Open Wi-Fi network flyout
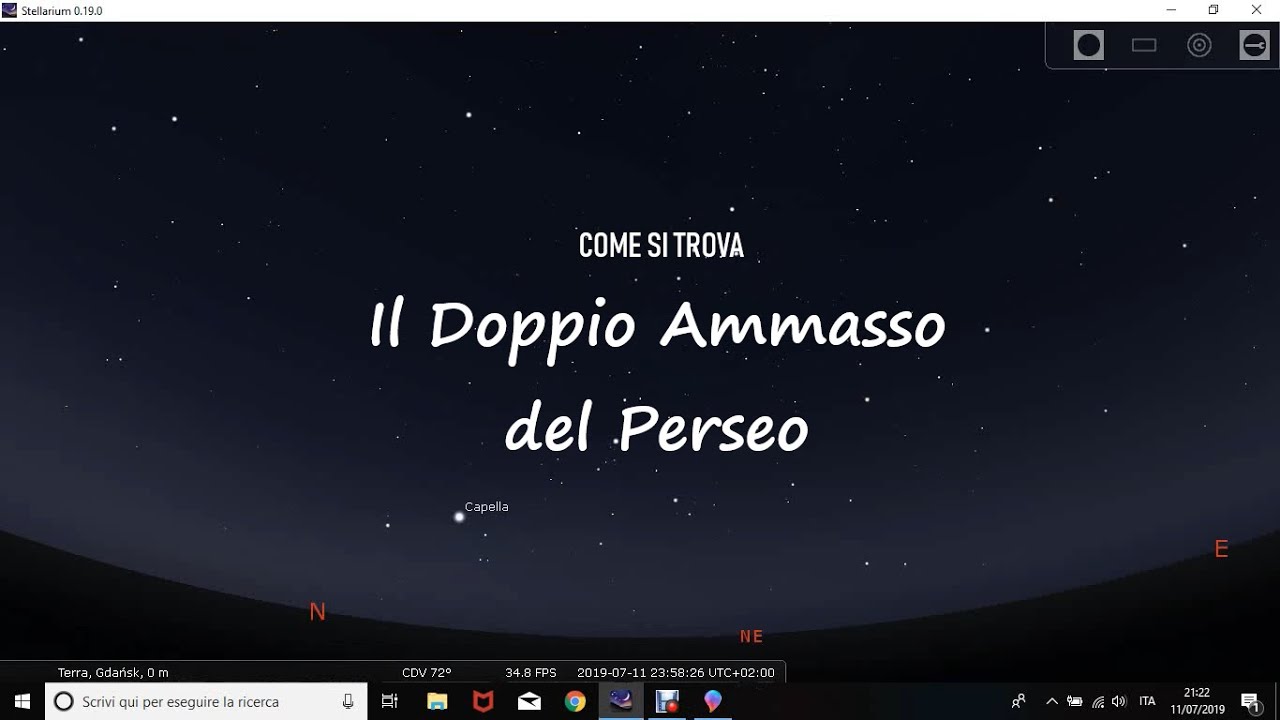Screen dimensions: 1280x720 click(x=1098, y=702)
